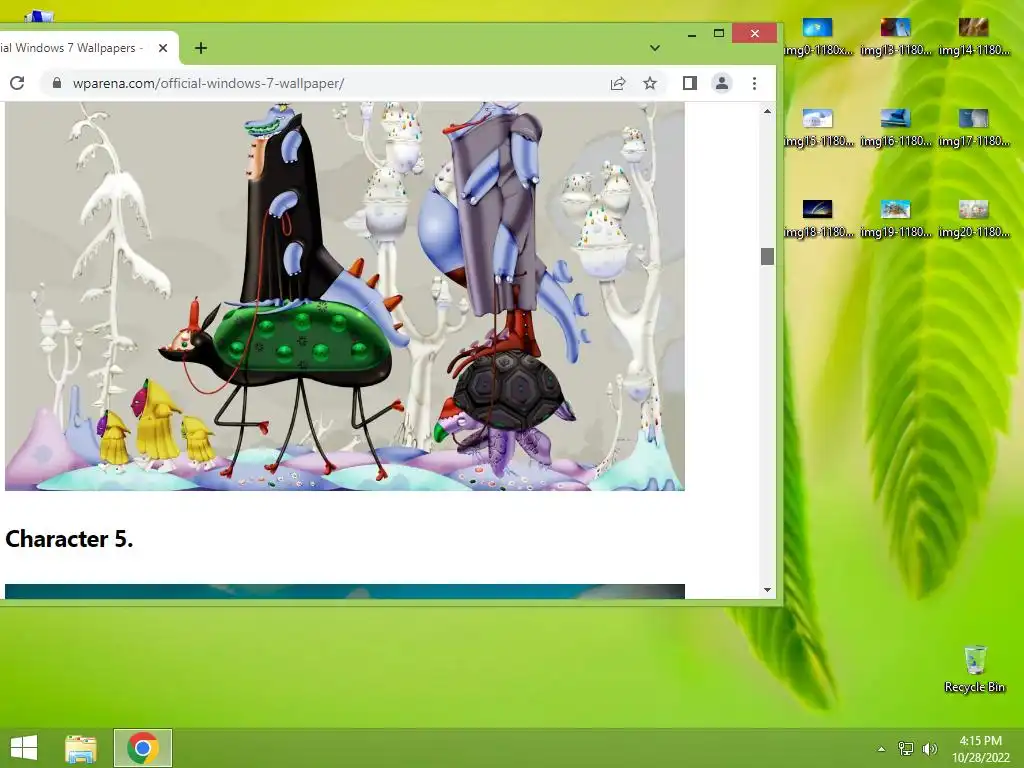Expand the tab search chevron
1024x768 pixels.
[655, 48]
